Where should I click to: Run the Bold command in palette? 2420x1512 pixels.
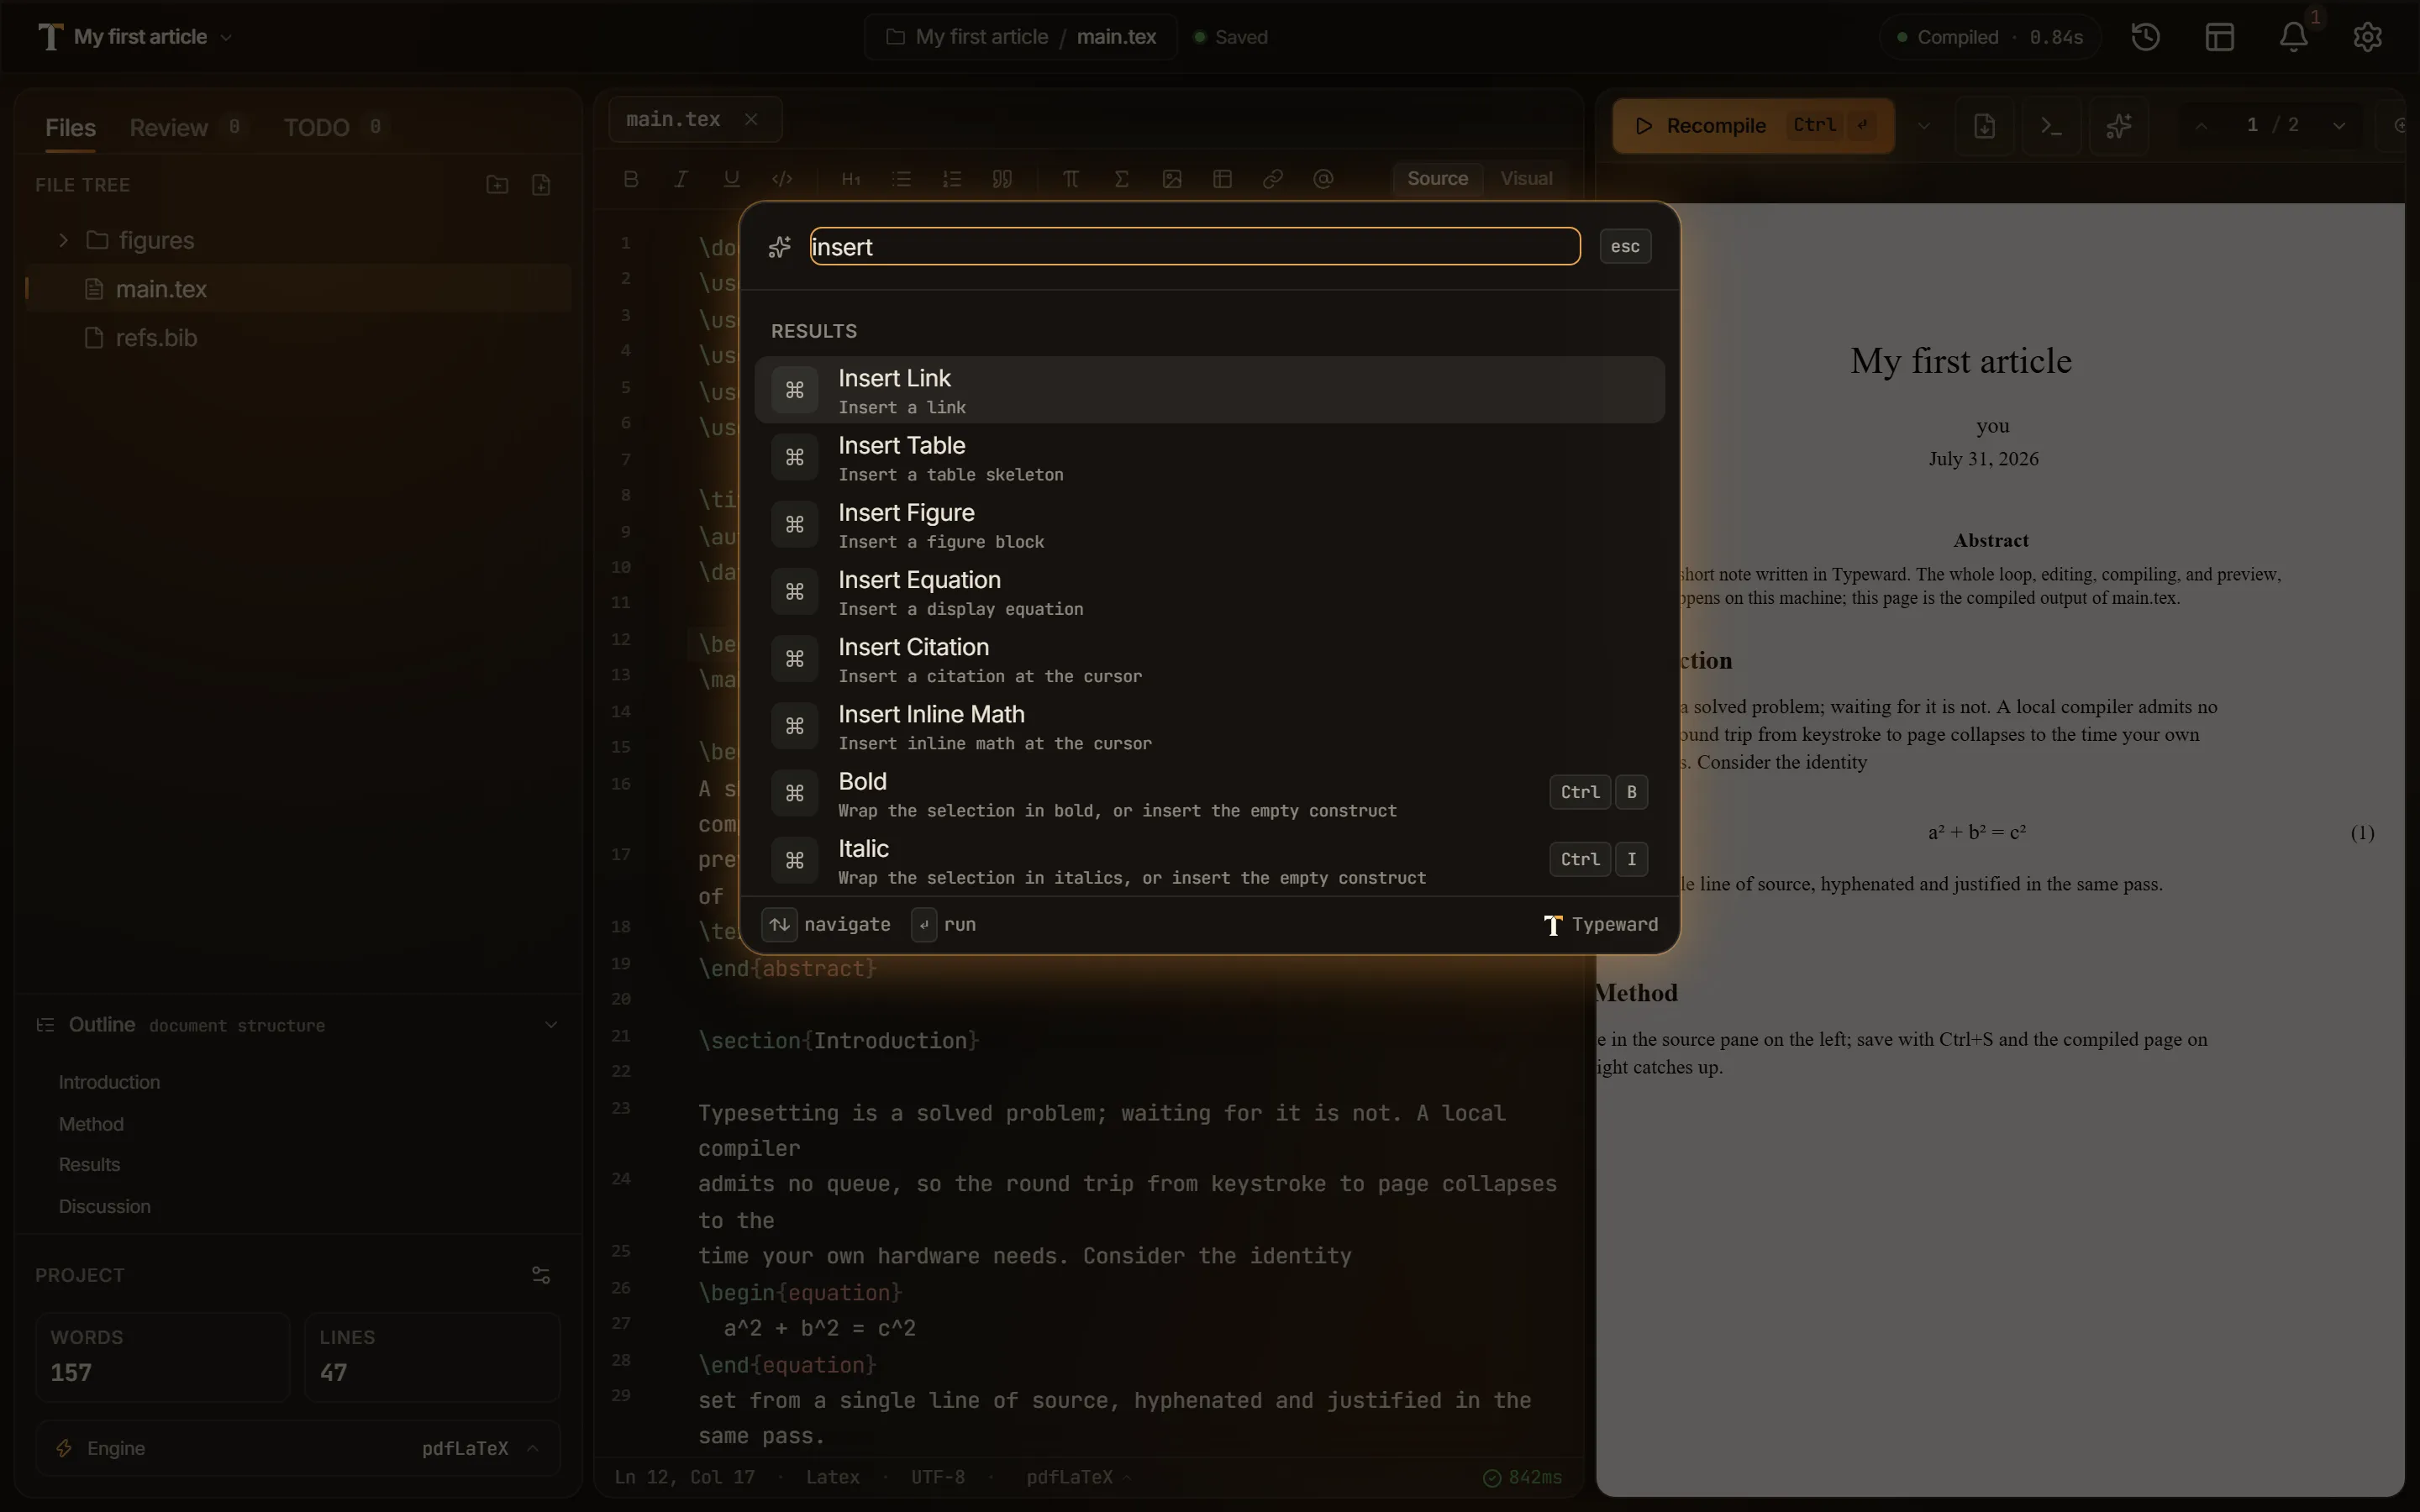tap(1209, 793)
